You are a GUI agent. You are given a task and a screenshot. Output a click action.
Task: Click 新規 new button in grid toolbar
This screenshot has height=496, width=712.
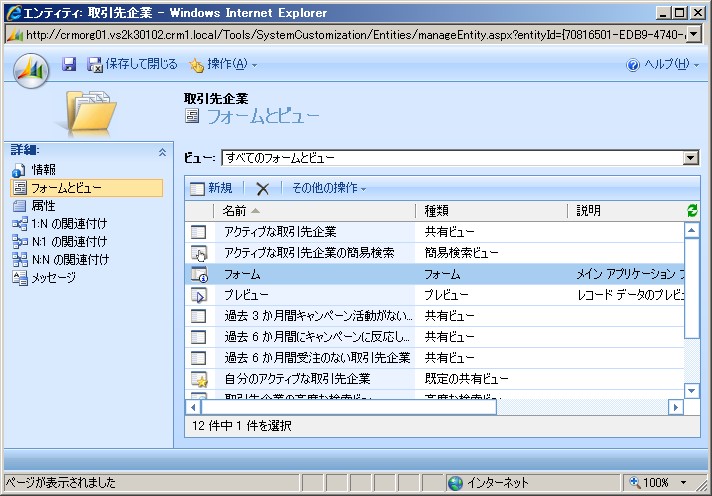click(x=211, y=188)
